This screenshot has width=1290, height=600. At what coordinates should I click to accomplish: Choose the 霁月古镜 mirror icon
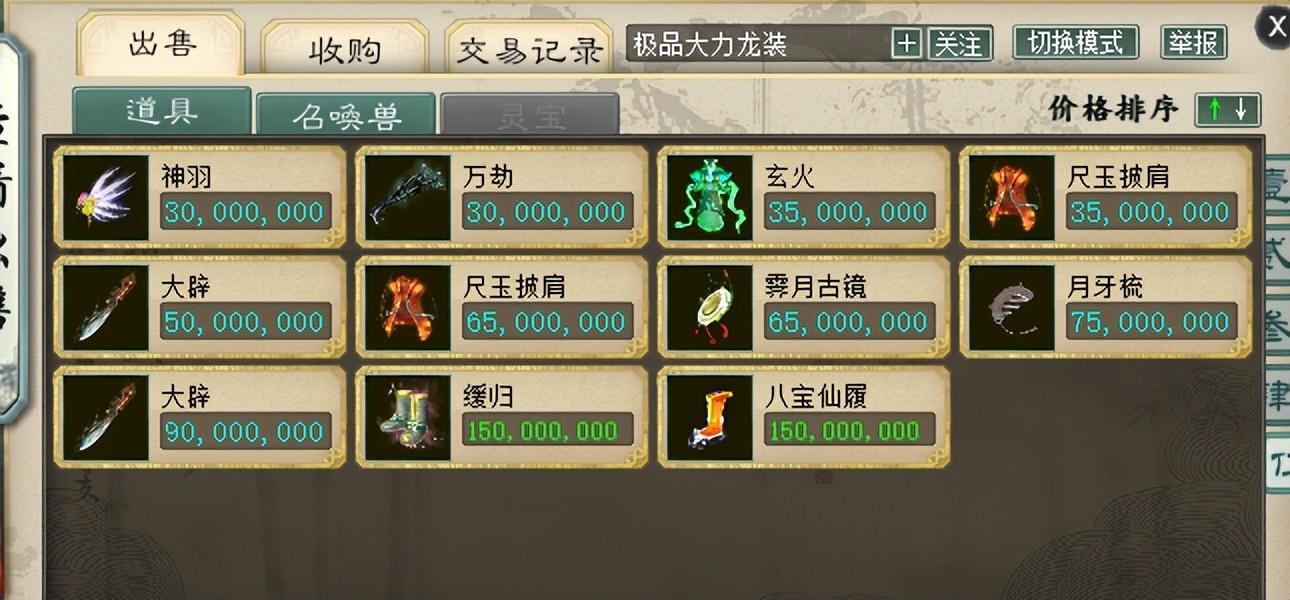[x=710, y=308]
